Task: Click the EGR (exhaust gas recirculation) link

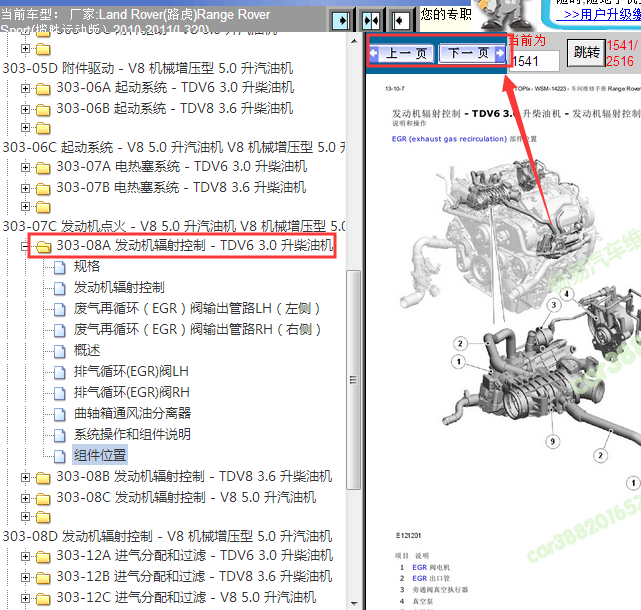Action: [x=449, y=139]
